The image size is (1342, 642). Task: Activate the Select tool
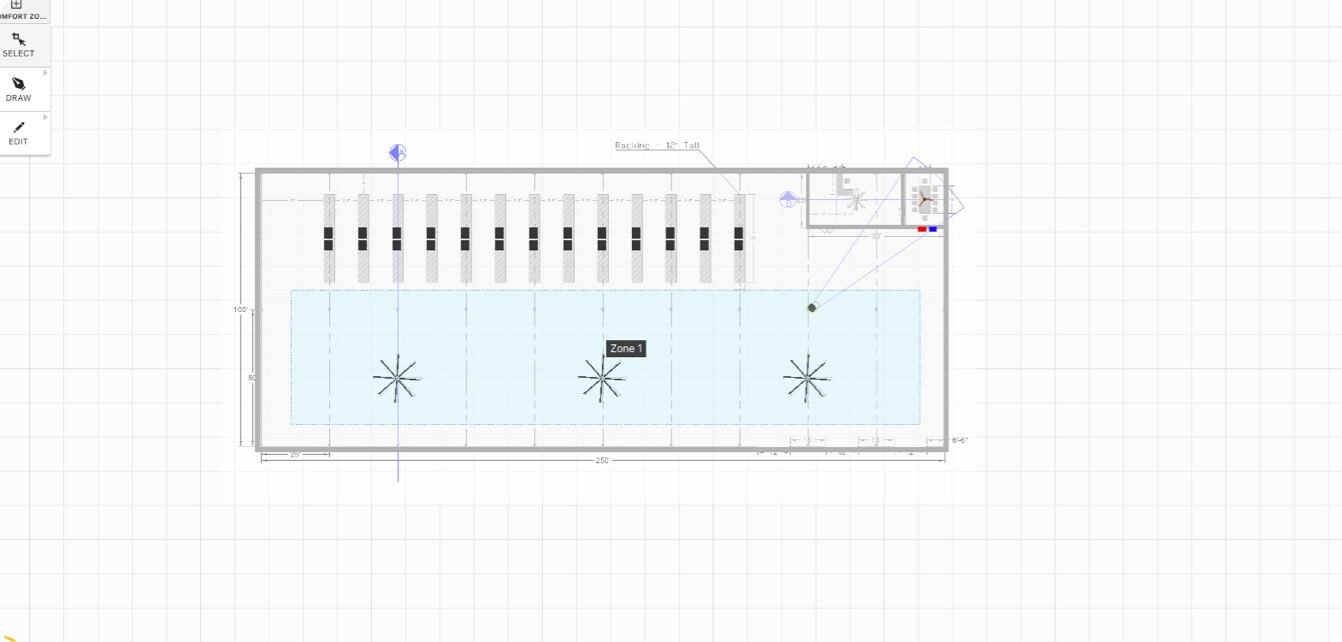(18, 45)
